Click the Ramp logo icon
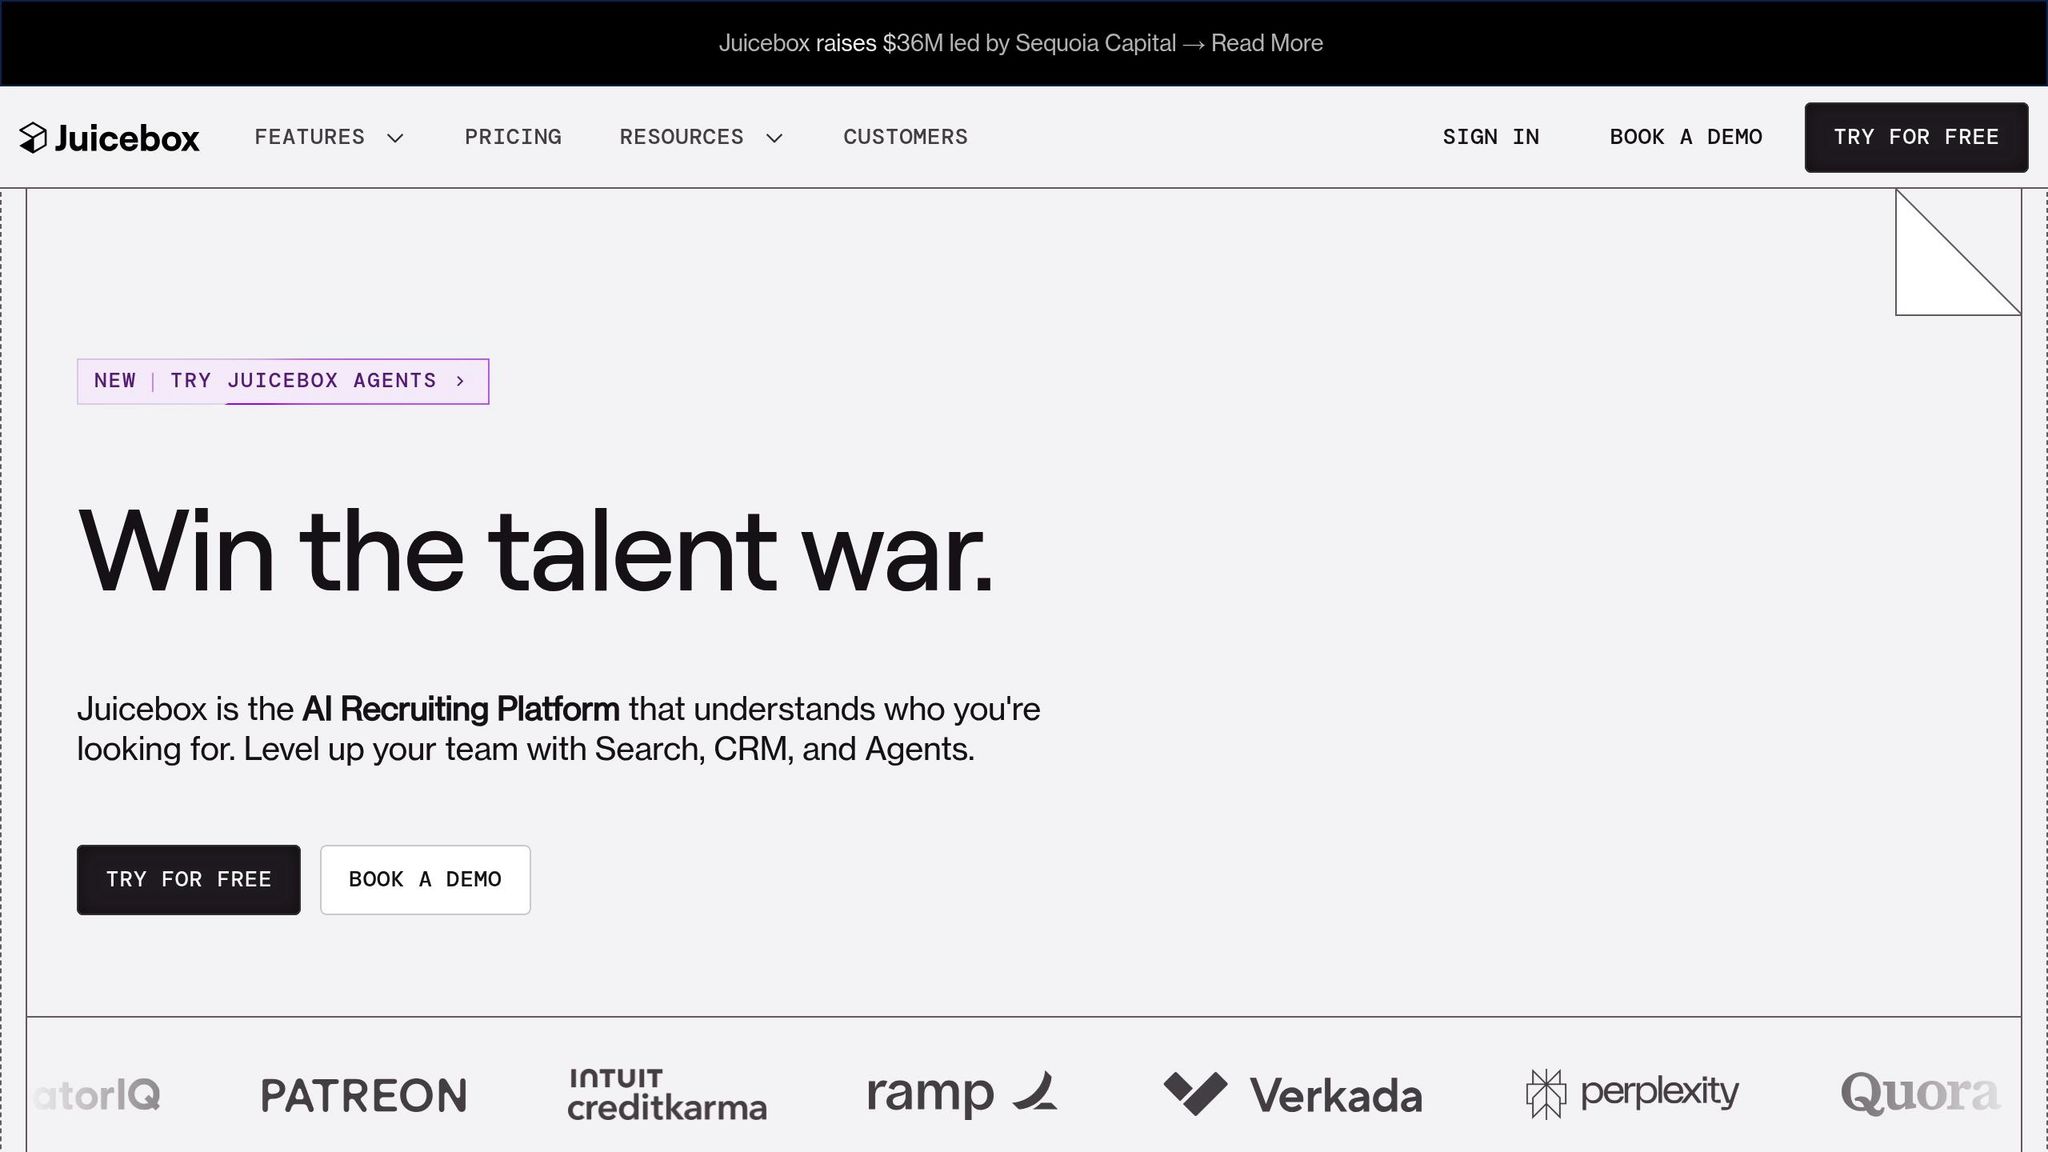The image size is (2048, 1152). point(1035,1091)
